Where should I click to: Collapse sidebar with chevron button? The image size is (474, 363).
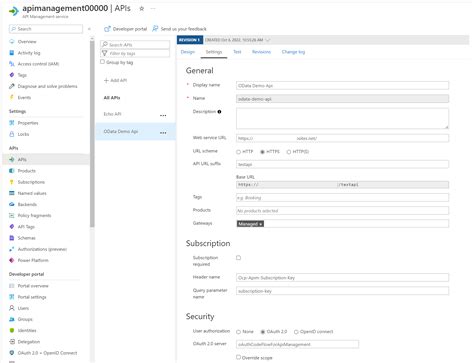coord(89,29)
